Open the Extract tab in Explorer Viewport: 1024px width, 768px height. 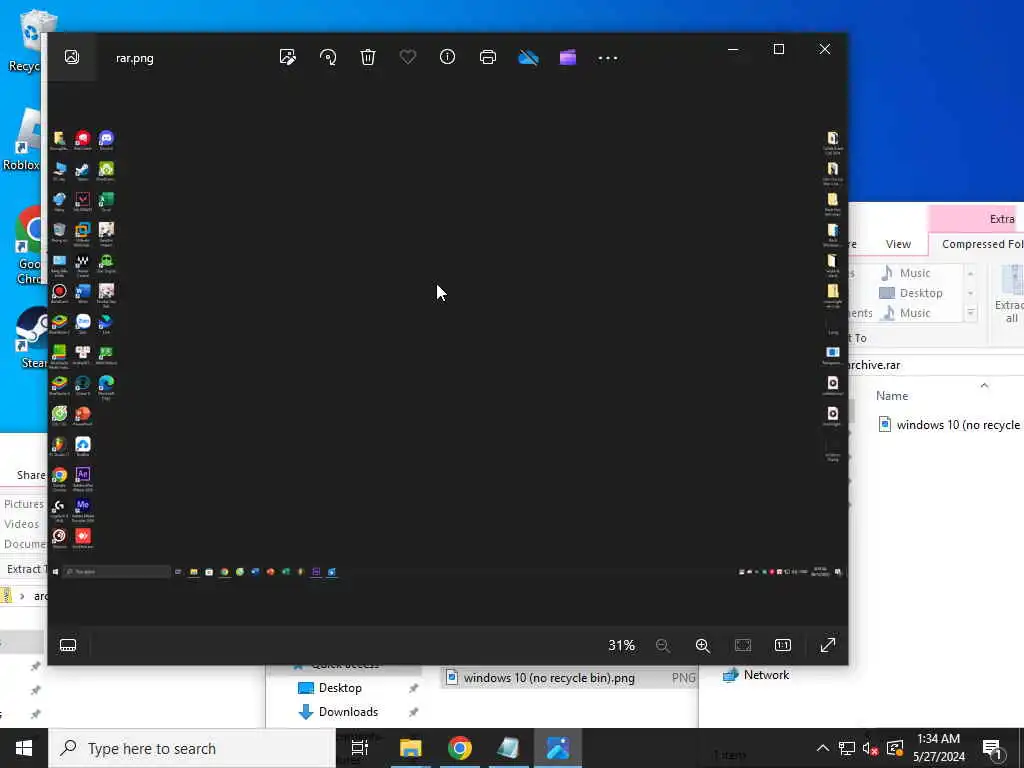click(1002, 219)
